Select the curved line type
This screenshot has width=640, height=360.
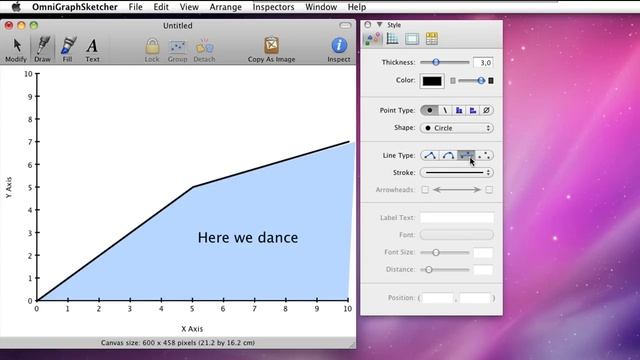pos(448,156)
